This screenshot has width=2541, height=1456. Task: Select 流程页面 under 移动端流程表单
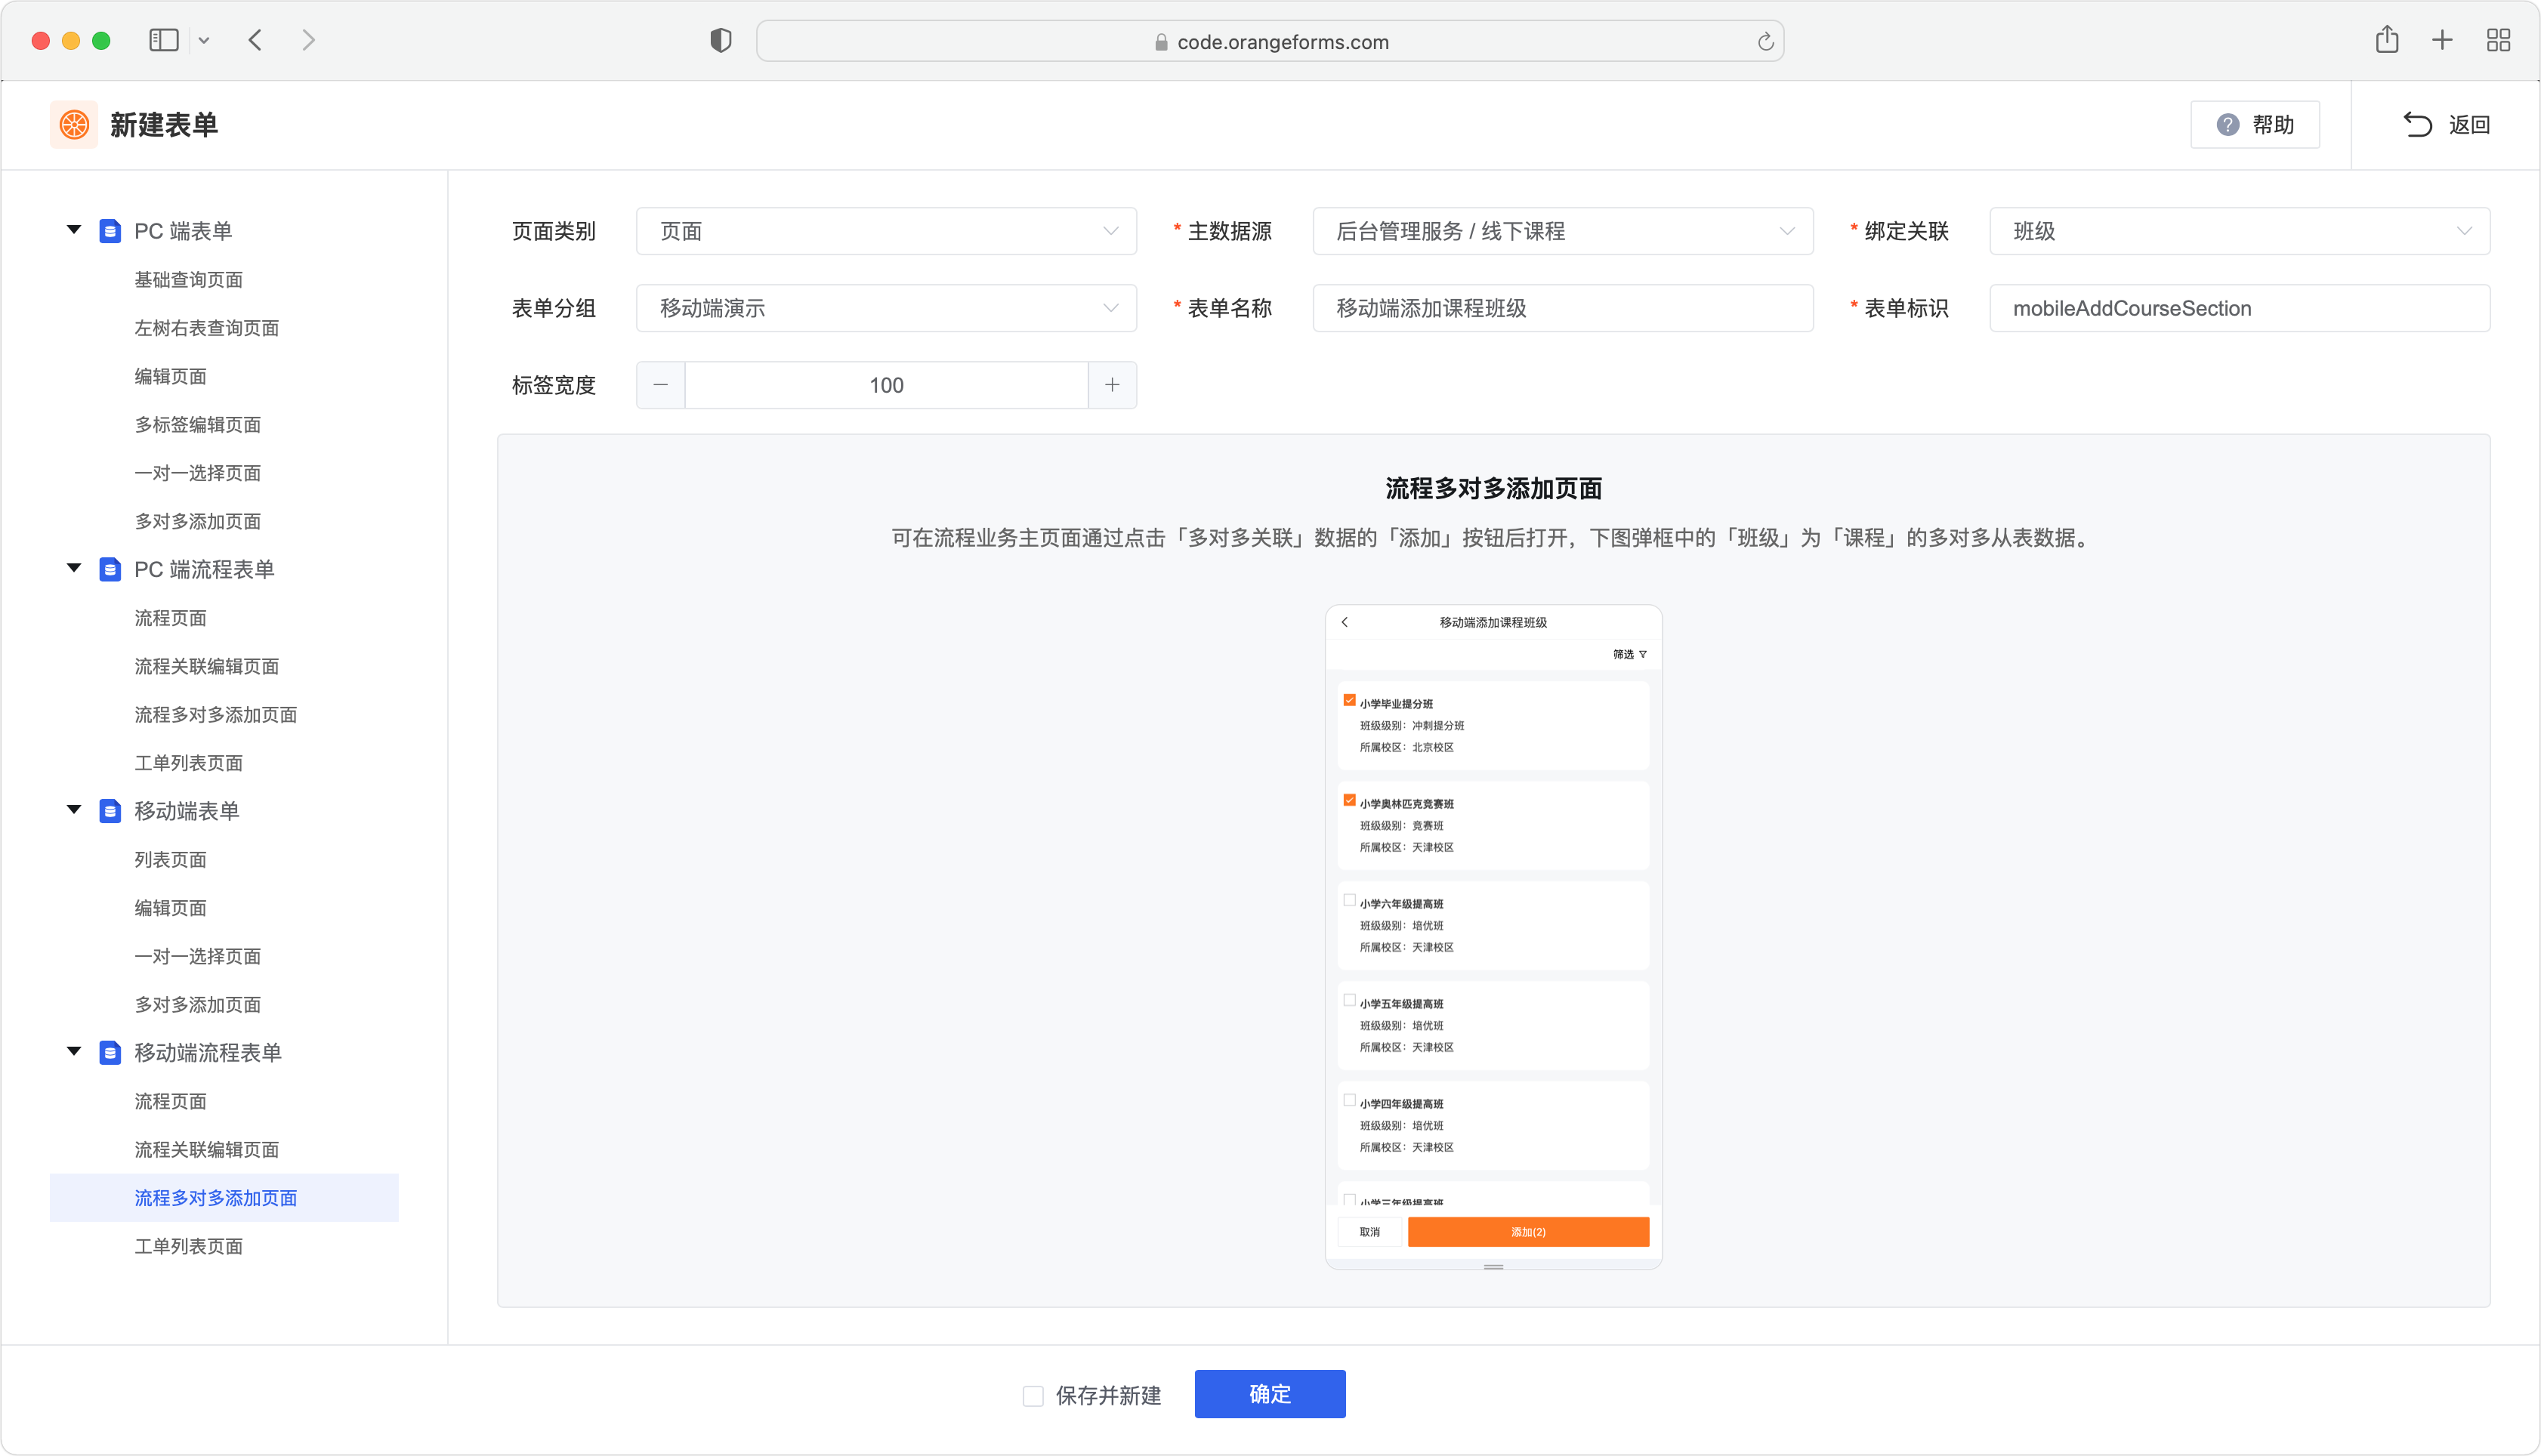pyautogui.click(x=171, y=1101)
